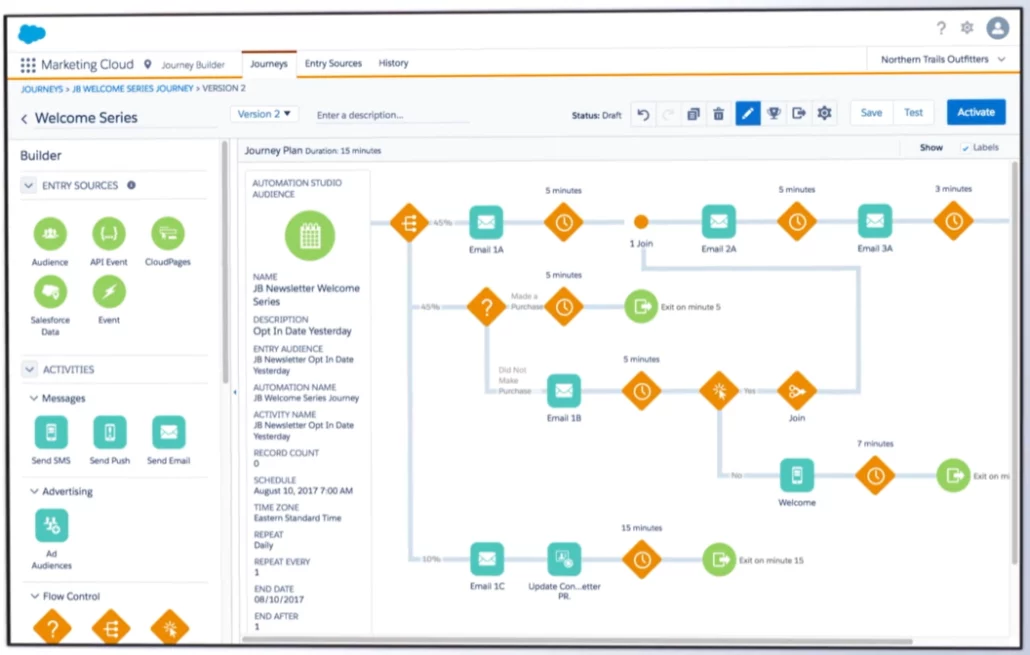Image resolution: width=1030 pixels, height=655 pixels.
Task: Click the Welcome push message node
Action: tap(797, 475)
